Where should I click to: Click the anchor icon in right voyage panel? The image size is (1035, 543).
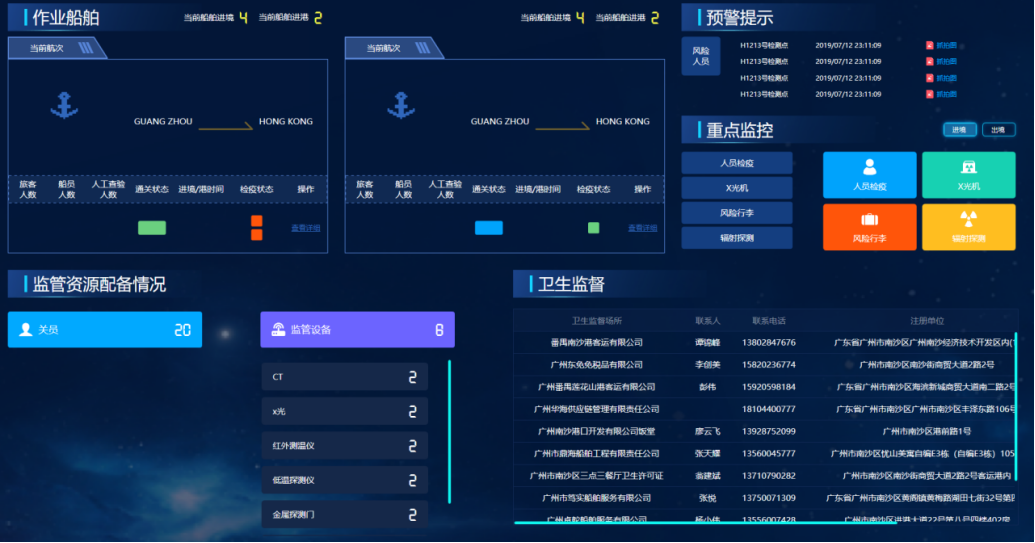(x=401, y=104)
